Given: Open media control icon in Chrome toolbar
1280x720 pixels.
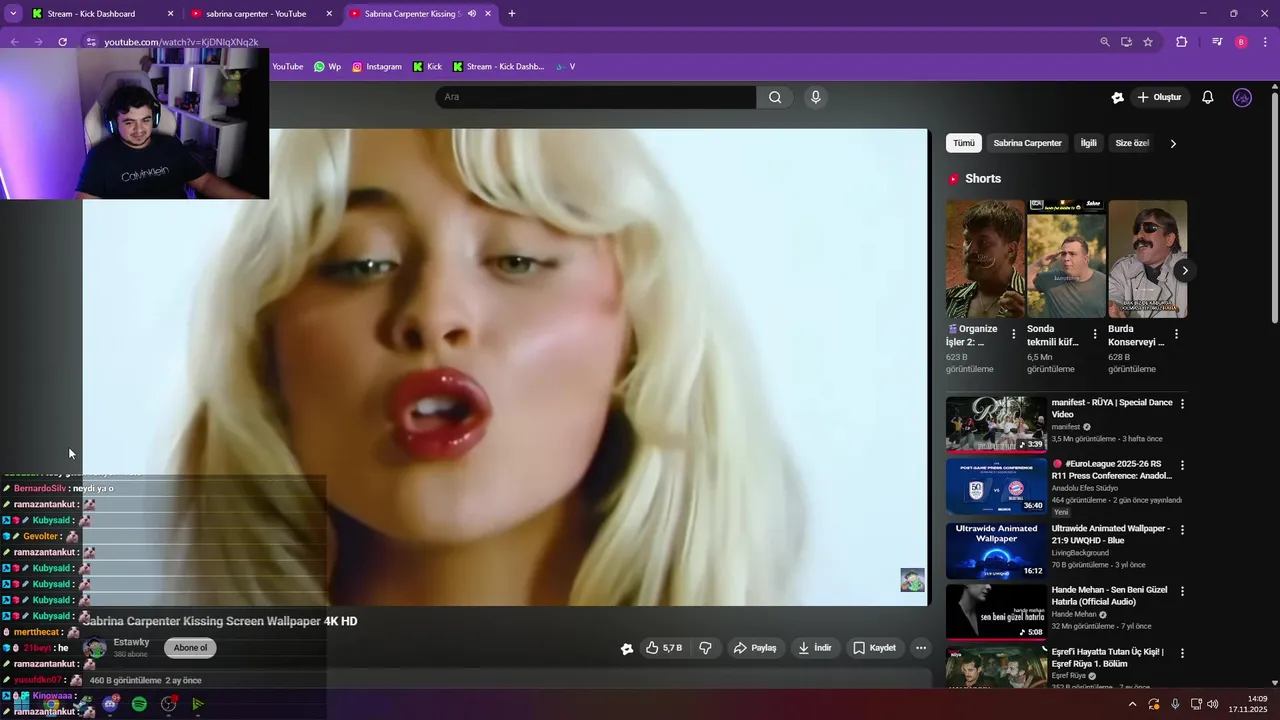Looking at the screenshot, I should (1217, 42).
